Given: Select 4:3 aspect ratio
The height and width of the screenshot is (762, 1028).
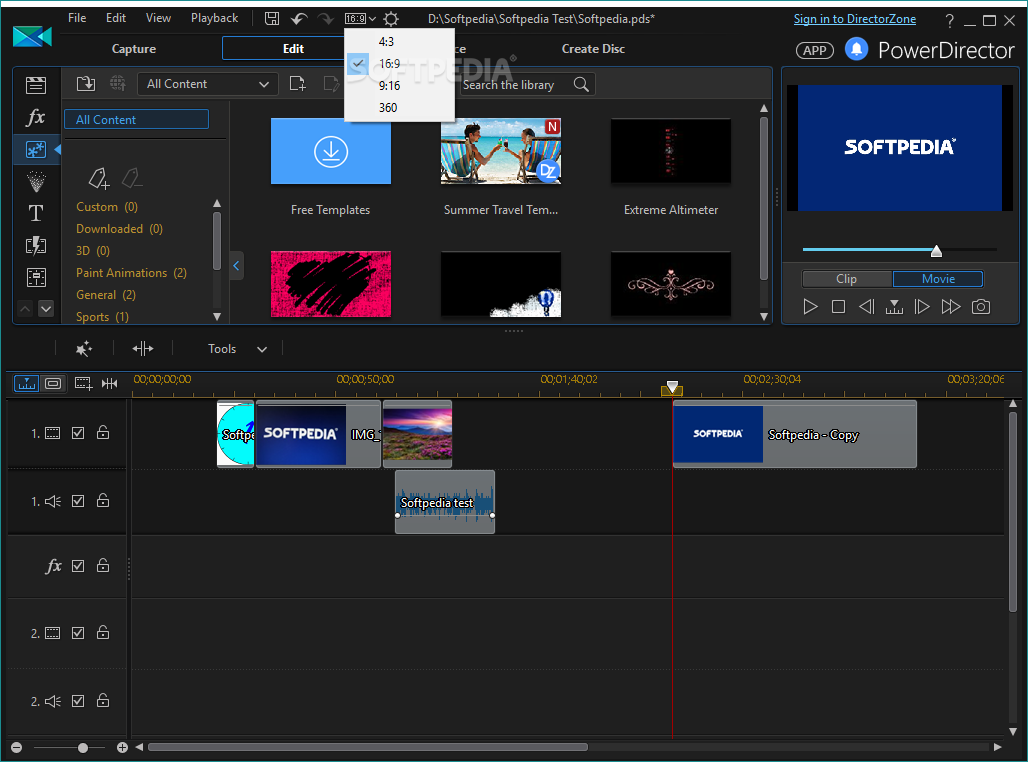Looking at the screenshot, I should 386,42.
